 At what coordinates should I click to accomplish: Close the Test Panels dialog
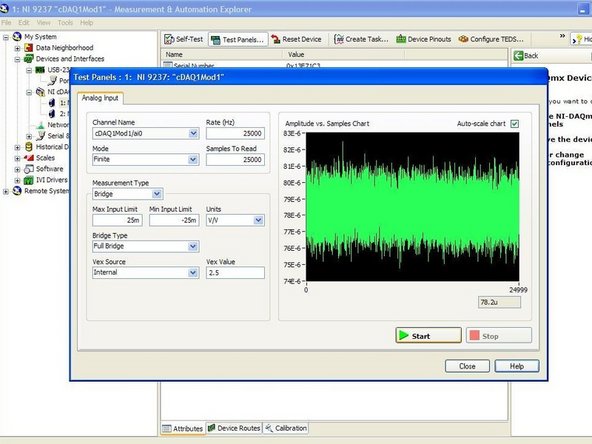(x=467, y=366)
